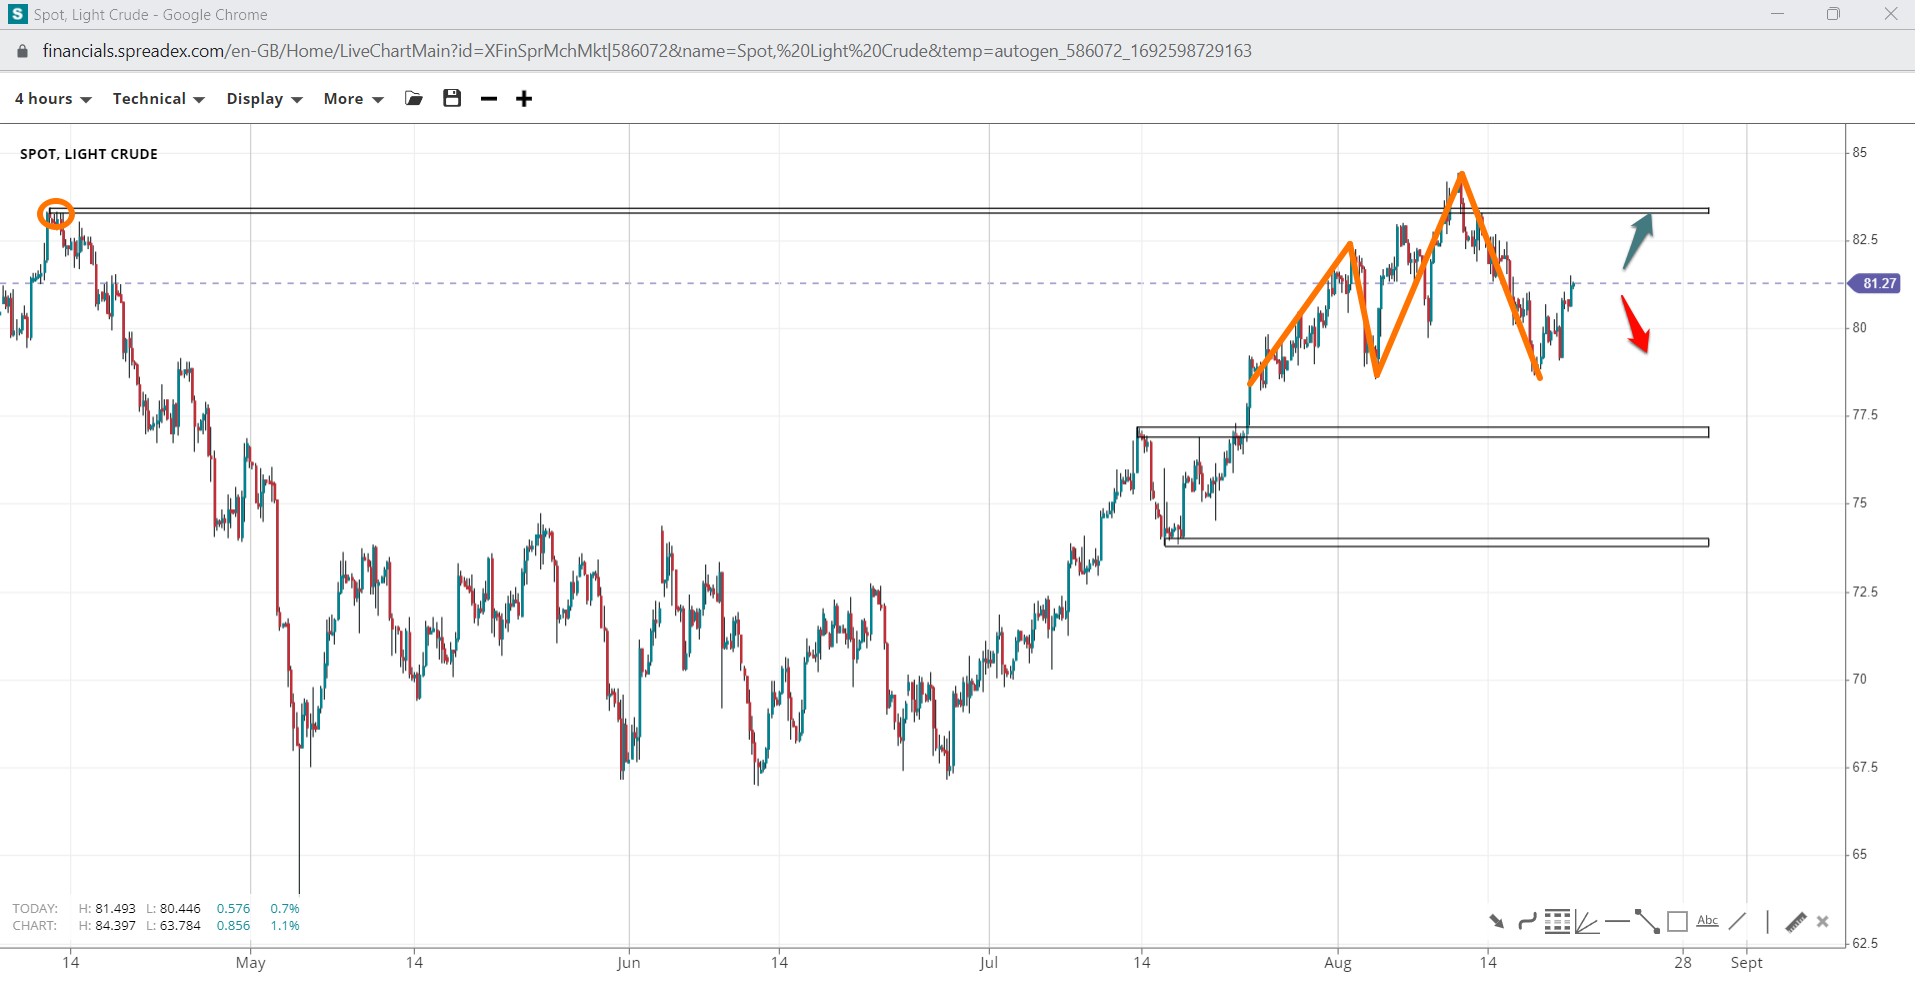This screenshot has height=983, width=1915.
Task: Save the current chart with disk icon
Action: 451,98
